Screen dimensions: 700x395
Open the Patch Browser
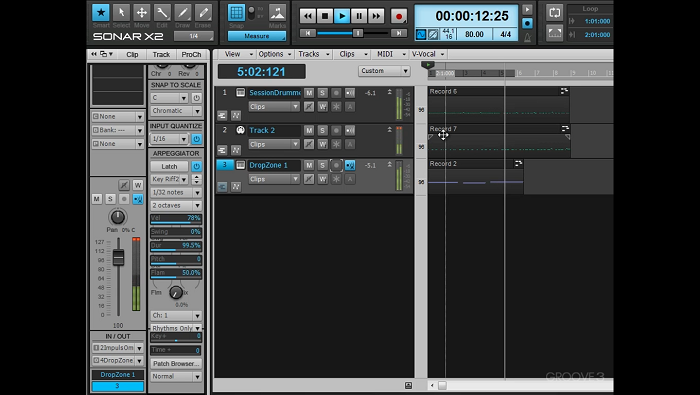(x=176, y=363)
